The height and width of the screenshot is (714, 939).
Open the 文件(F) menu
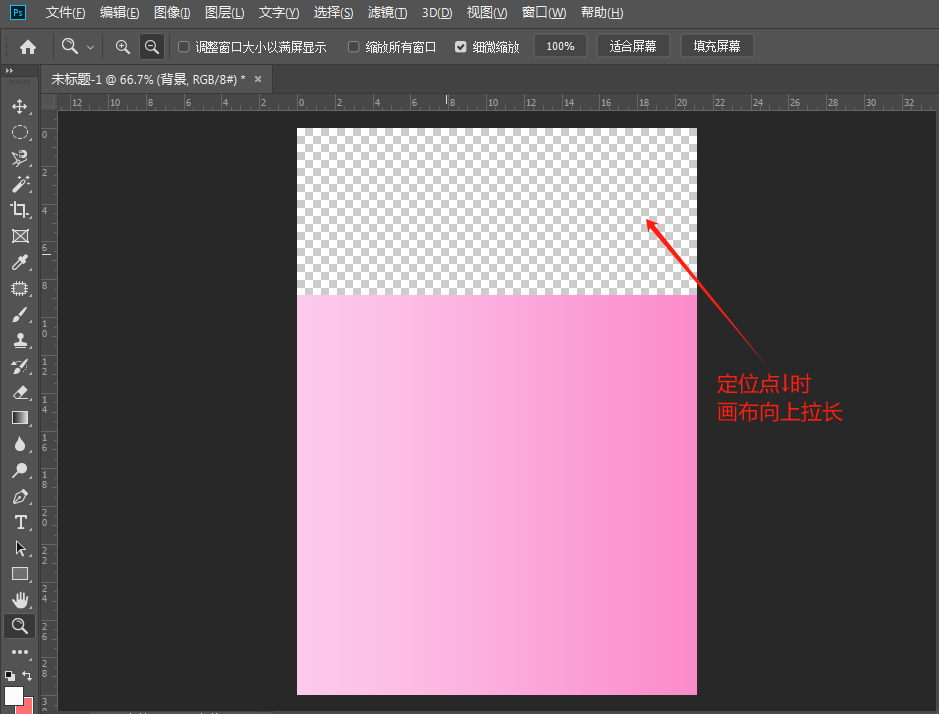pyautogui.click(x=65, y=13)
